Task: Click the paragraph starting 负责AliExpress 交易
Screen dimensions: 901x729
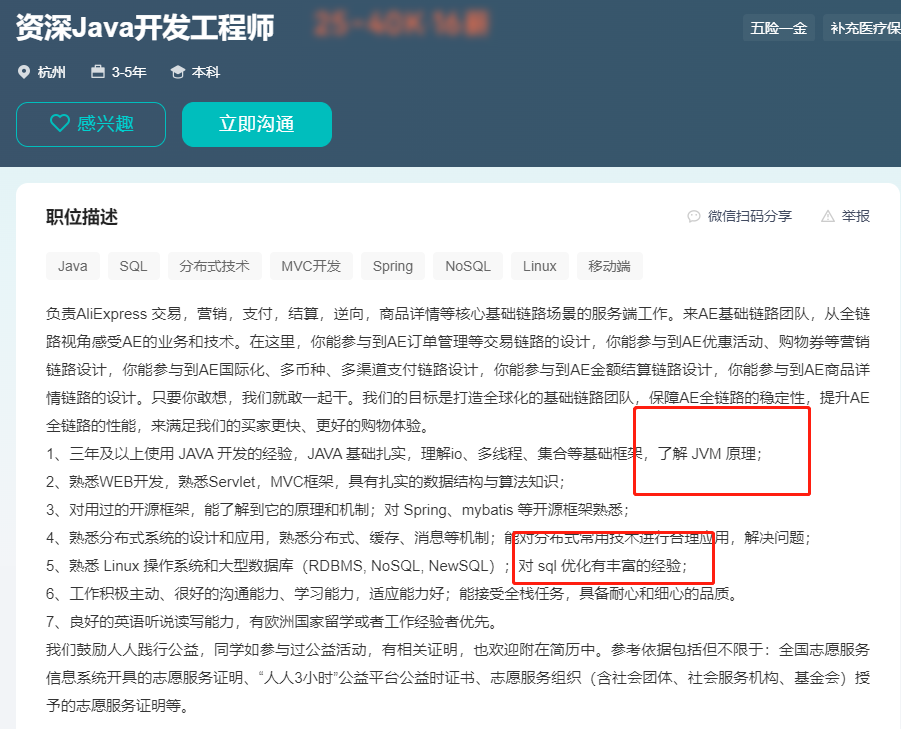Action: (x=458, y=370)
